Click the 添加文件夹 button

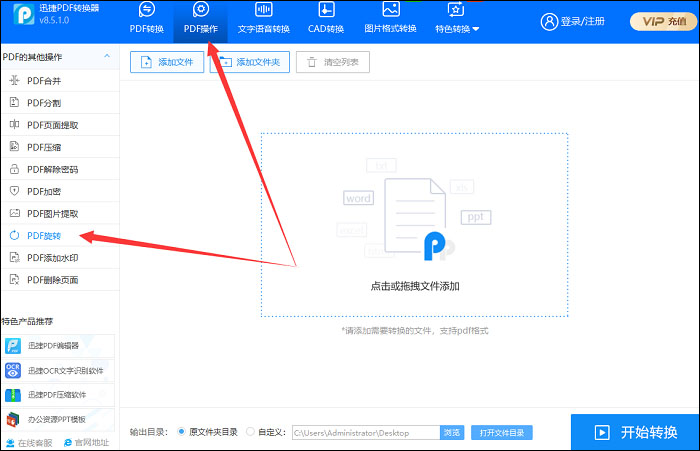[250, 62]
